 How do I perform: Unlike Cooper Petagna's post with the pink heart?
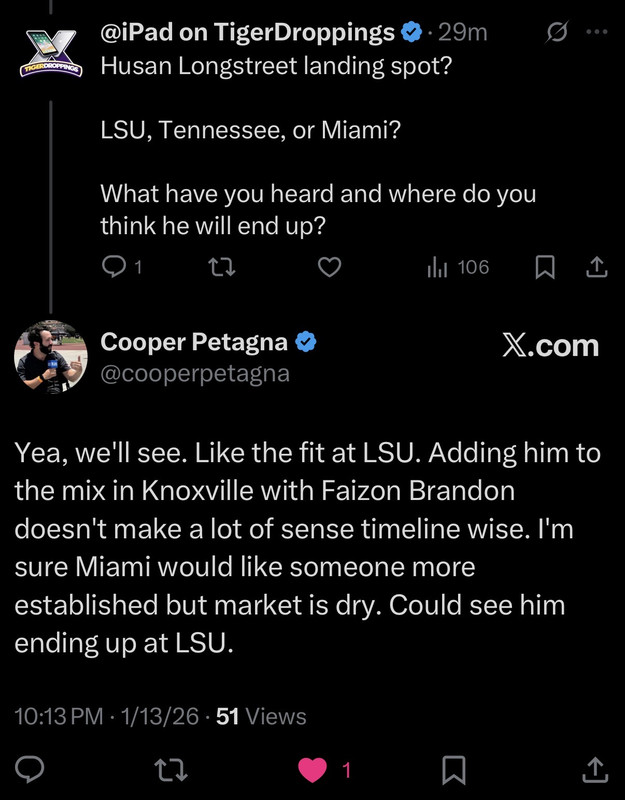tap(314, 769)
